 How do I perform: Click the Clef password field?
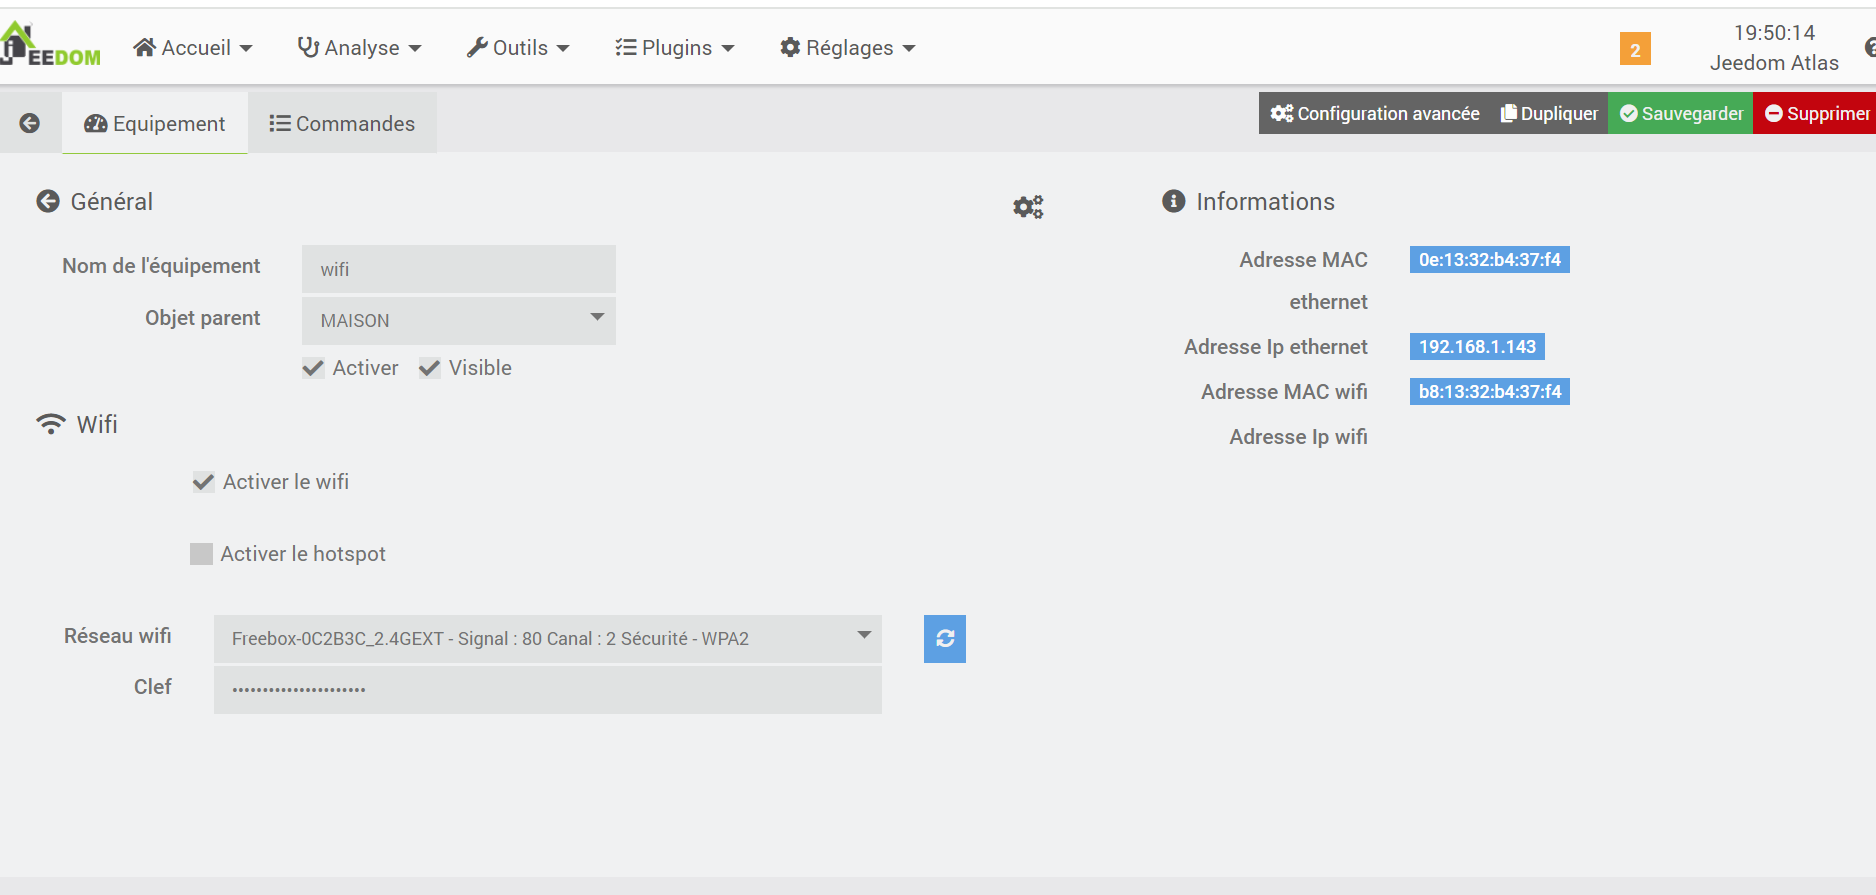[547, 689]
